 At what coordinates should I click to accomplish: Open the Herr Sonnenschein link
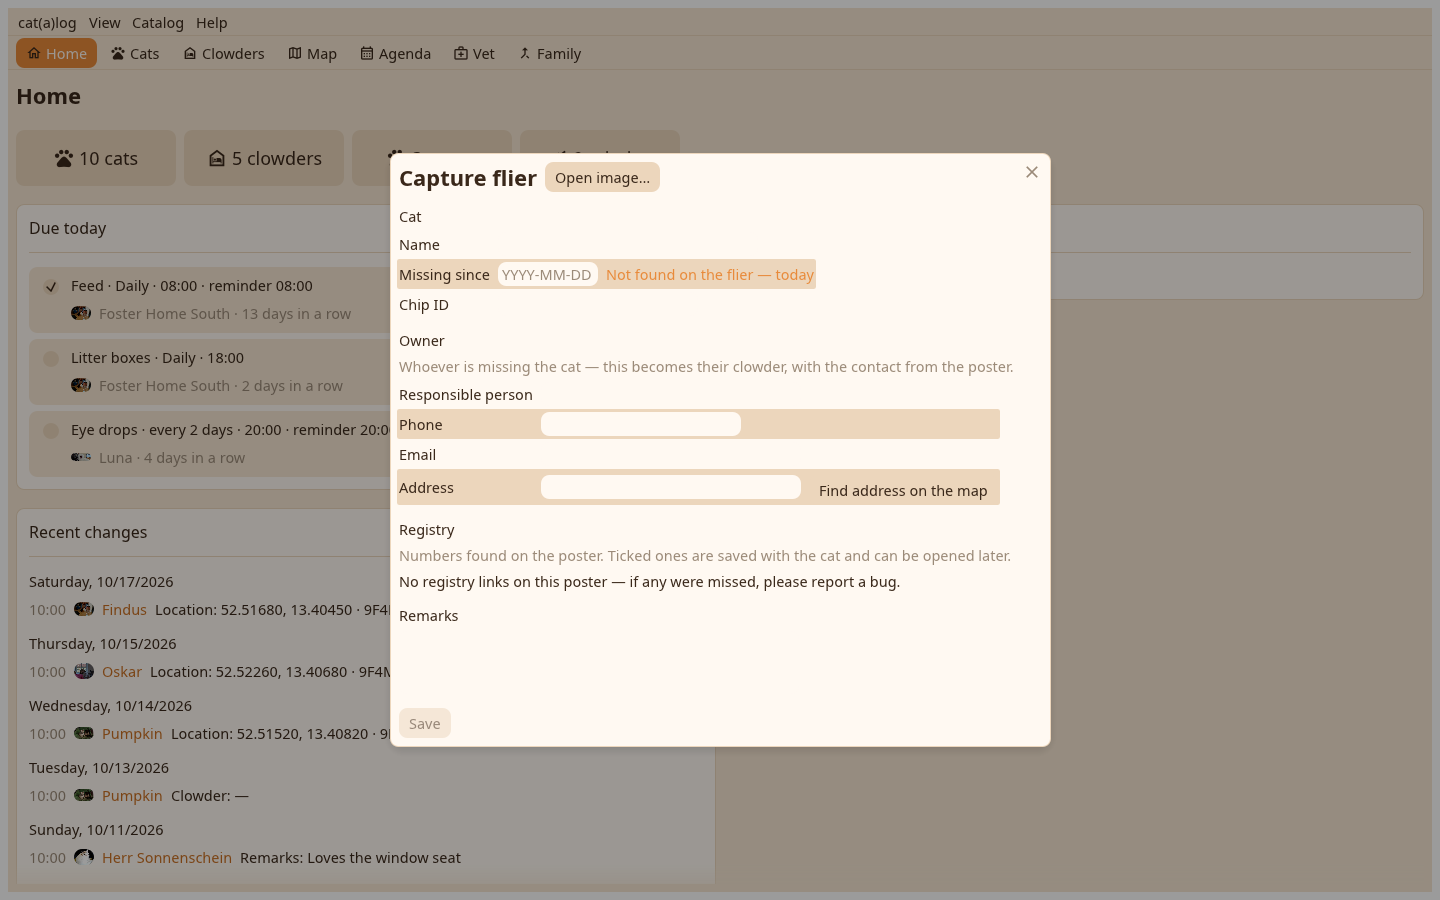(167, 857)
